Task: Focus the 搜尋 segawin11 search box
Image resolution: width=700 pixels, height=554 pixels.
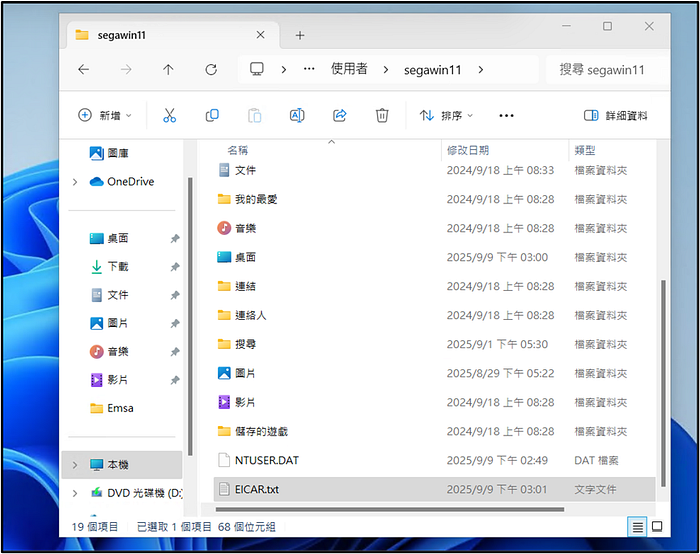Action: click(606, 70)
